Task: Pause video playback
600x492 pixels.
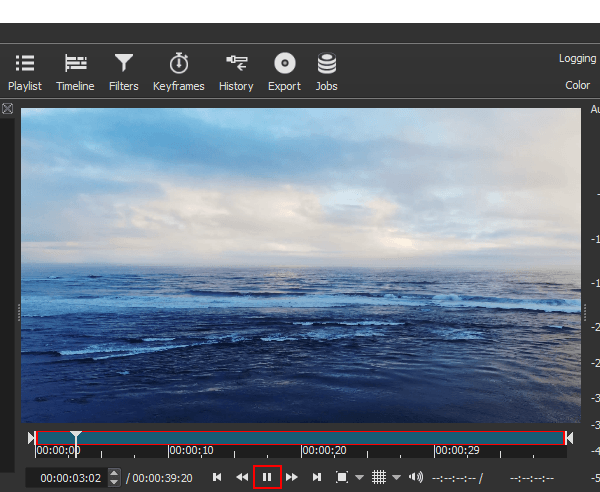Action: [x=267, y=477]
